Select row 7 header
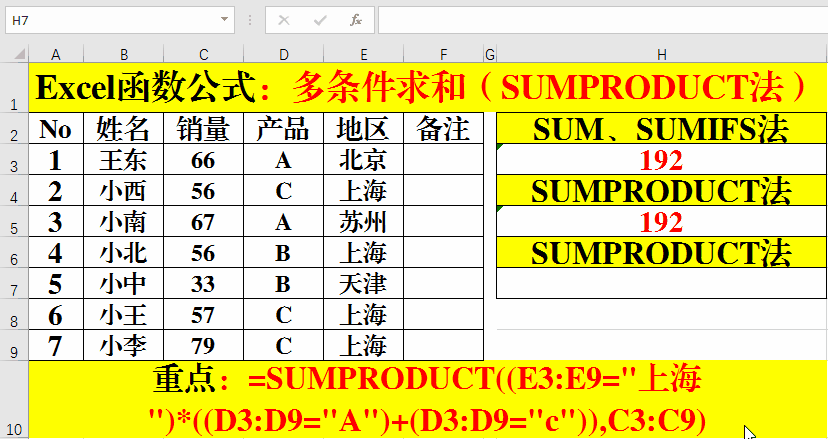Screen dimensions: 828x439 pos(14,283)
